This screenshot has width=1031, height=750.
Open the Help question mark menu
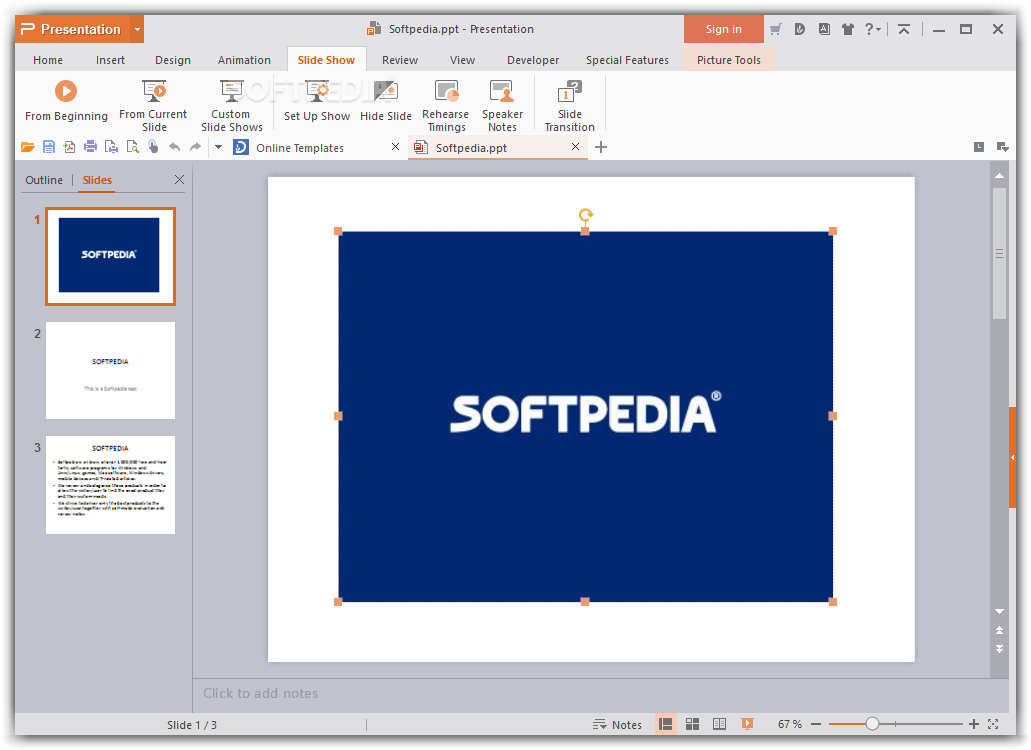(x=872, y=29)
